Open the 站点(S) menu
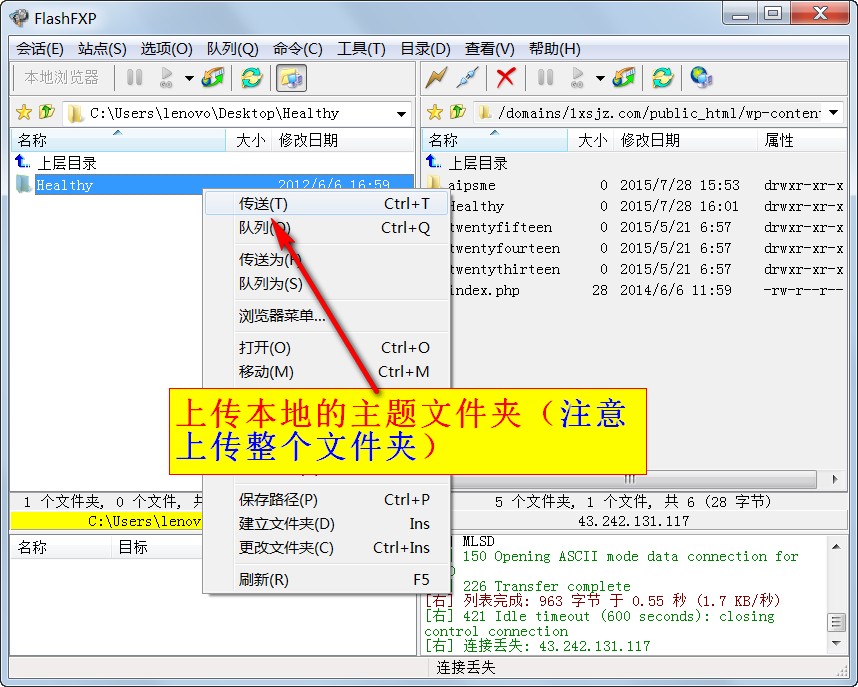The height and width of the screenshot is (687, 858). 102,49
